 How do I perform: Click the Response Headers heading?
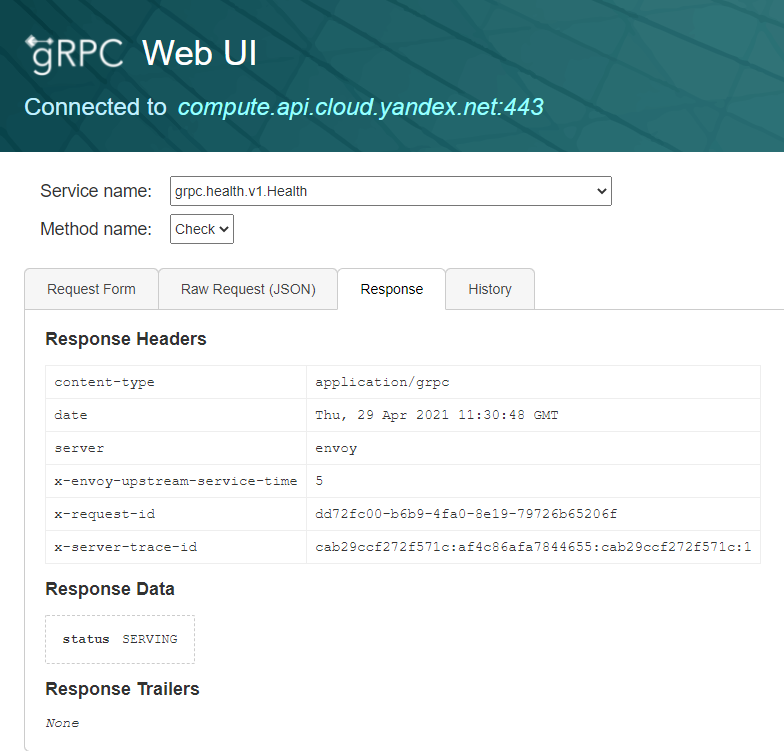[x=126, y=339]
